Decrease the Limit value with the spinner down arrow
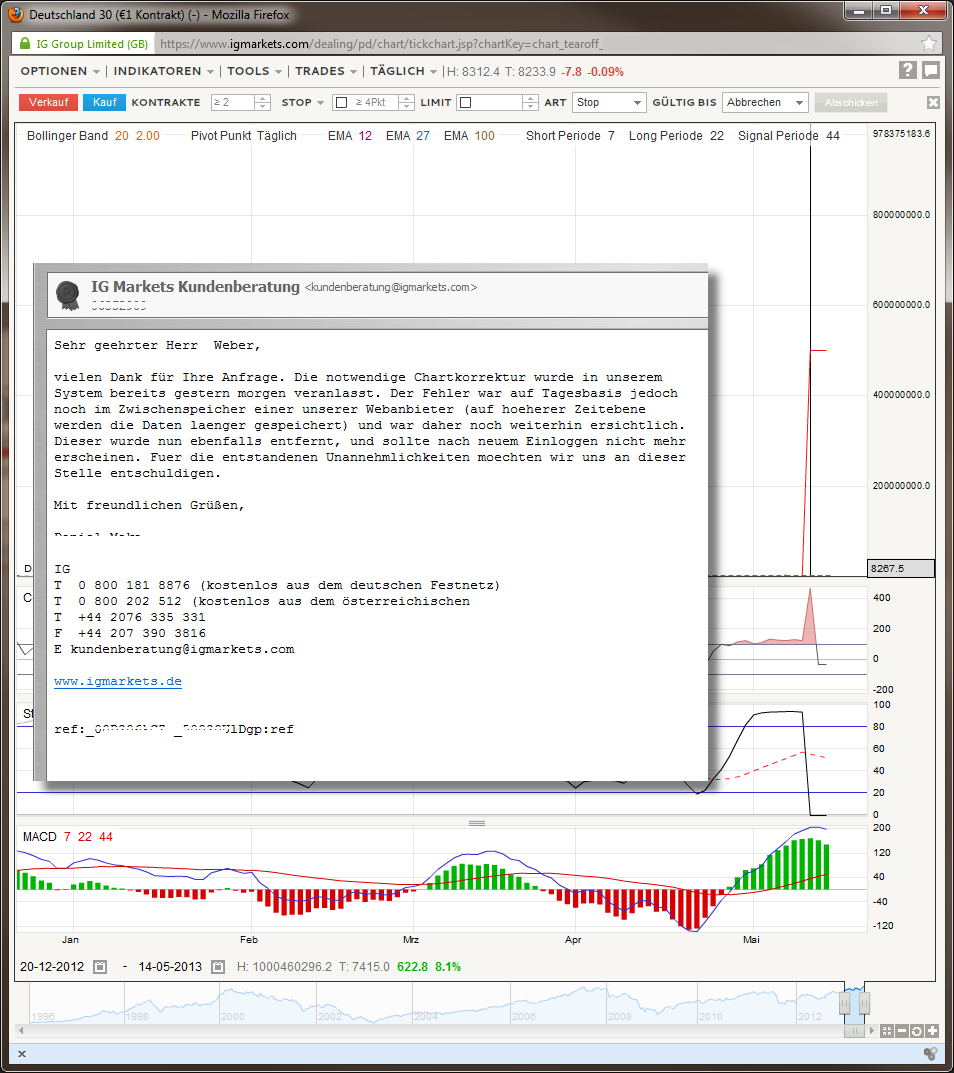Screen dimensions: 954x1073 [x=530, y=107]
